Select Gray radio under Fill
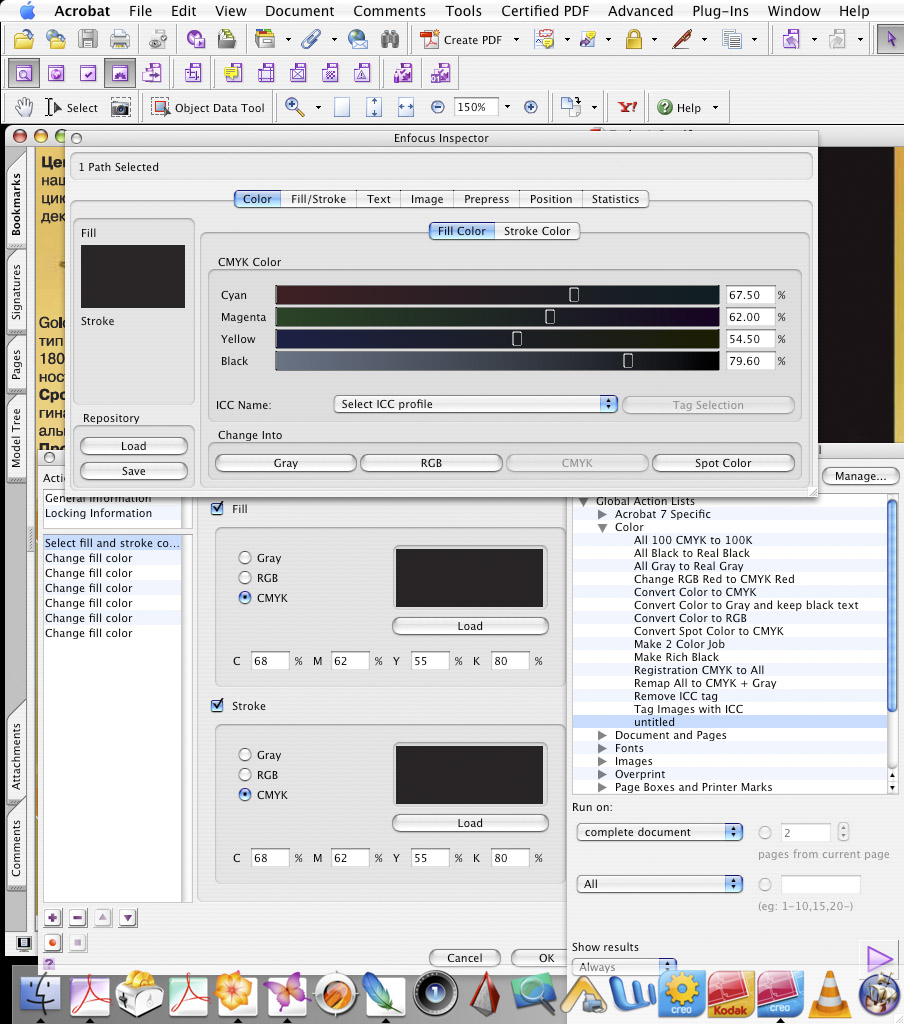 tap(245, 558)
